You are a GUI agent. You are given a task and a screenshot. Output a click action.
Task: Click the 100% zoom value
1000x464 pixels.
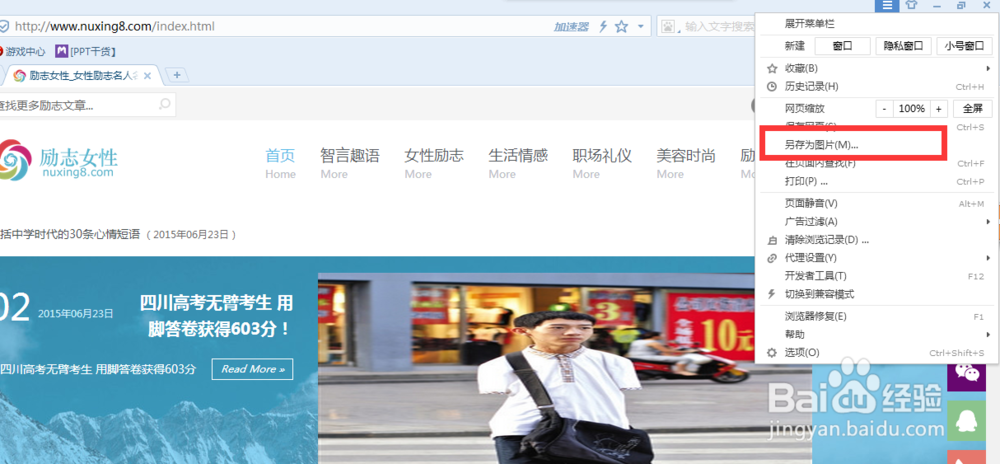tap(911, 108)
